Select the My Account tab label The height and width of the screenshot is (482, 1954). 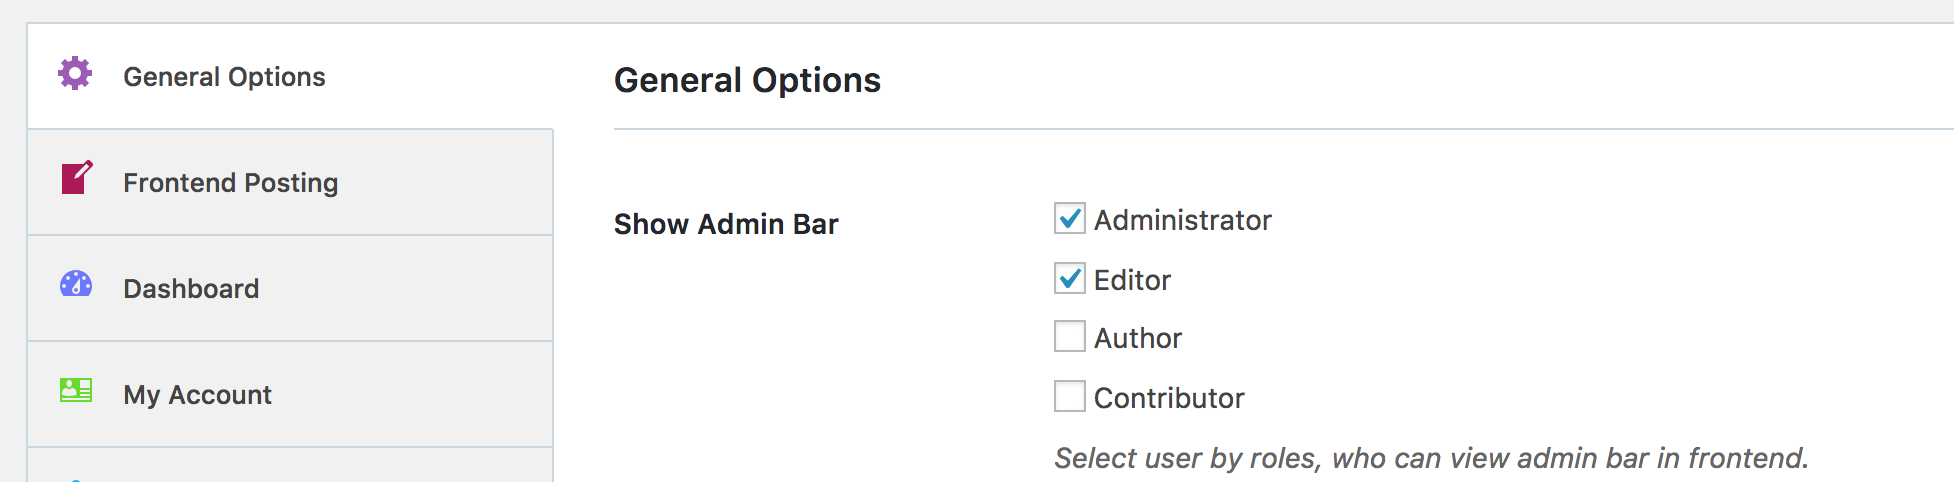pyautogui.click(x=197, y=395)
